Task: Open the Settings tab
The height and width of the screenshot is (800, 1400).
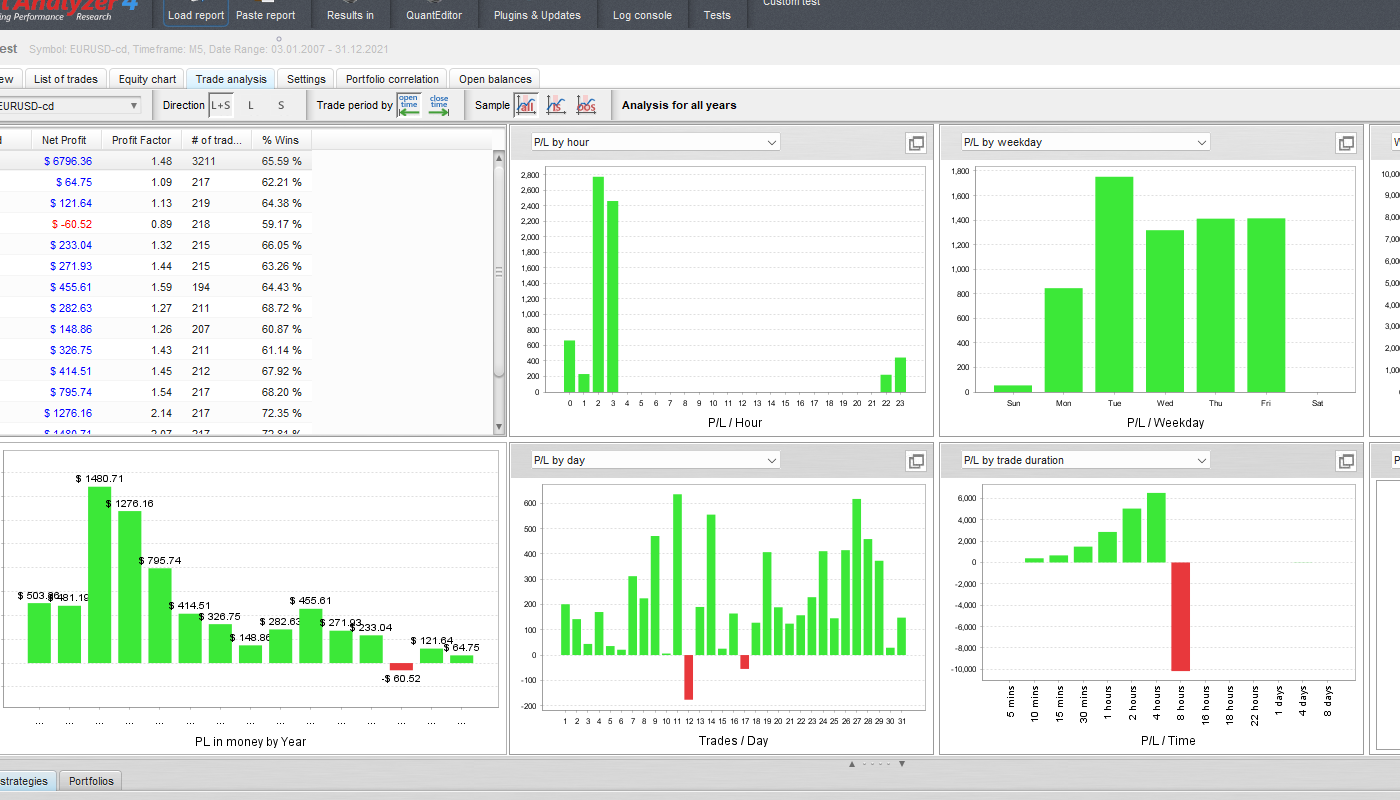Action: point(306,79)
